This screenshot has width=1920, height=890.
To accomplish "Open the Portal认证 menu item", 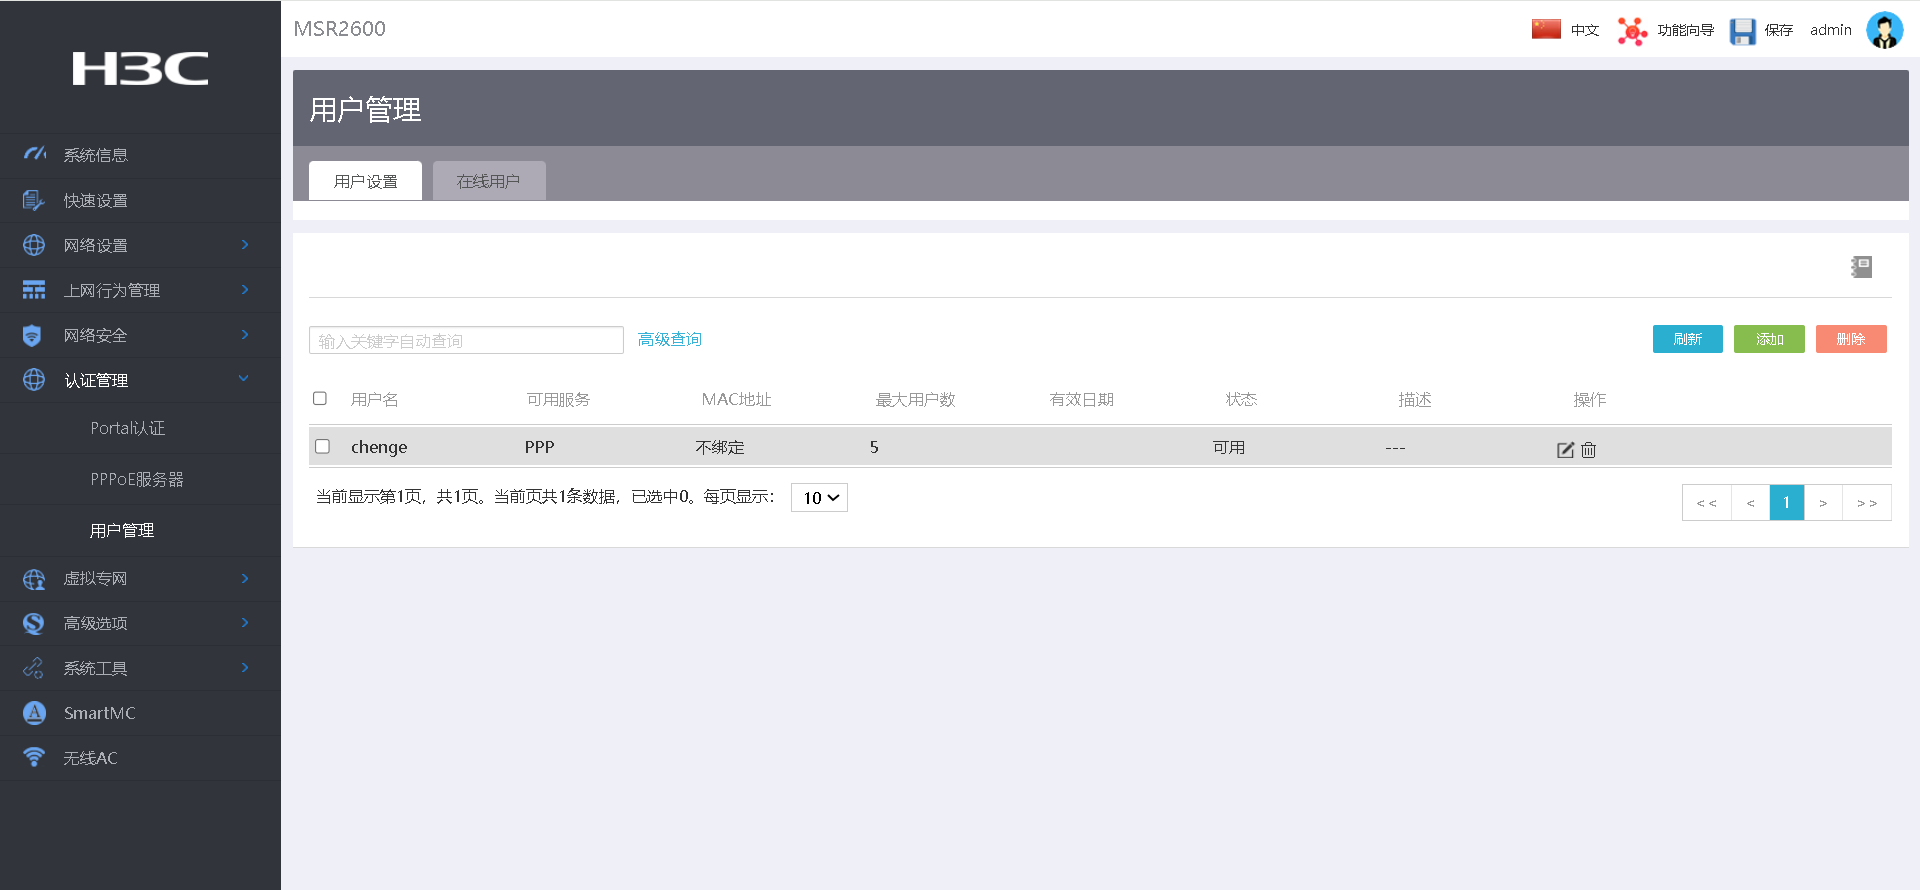I will (x=128, y=428).
